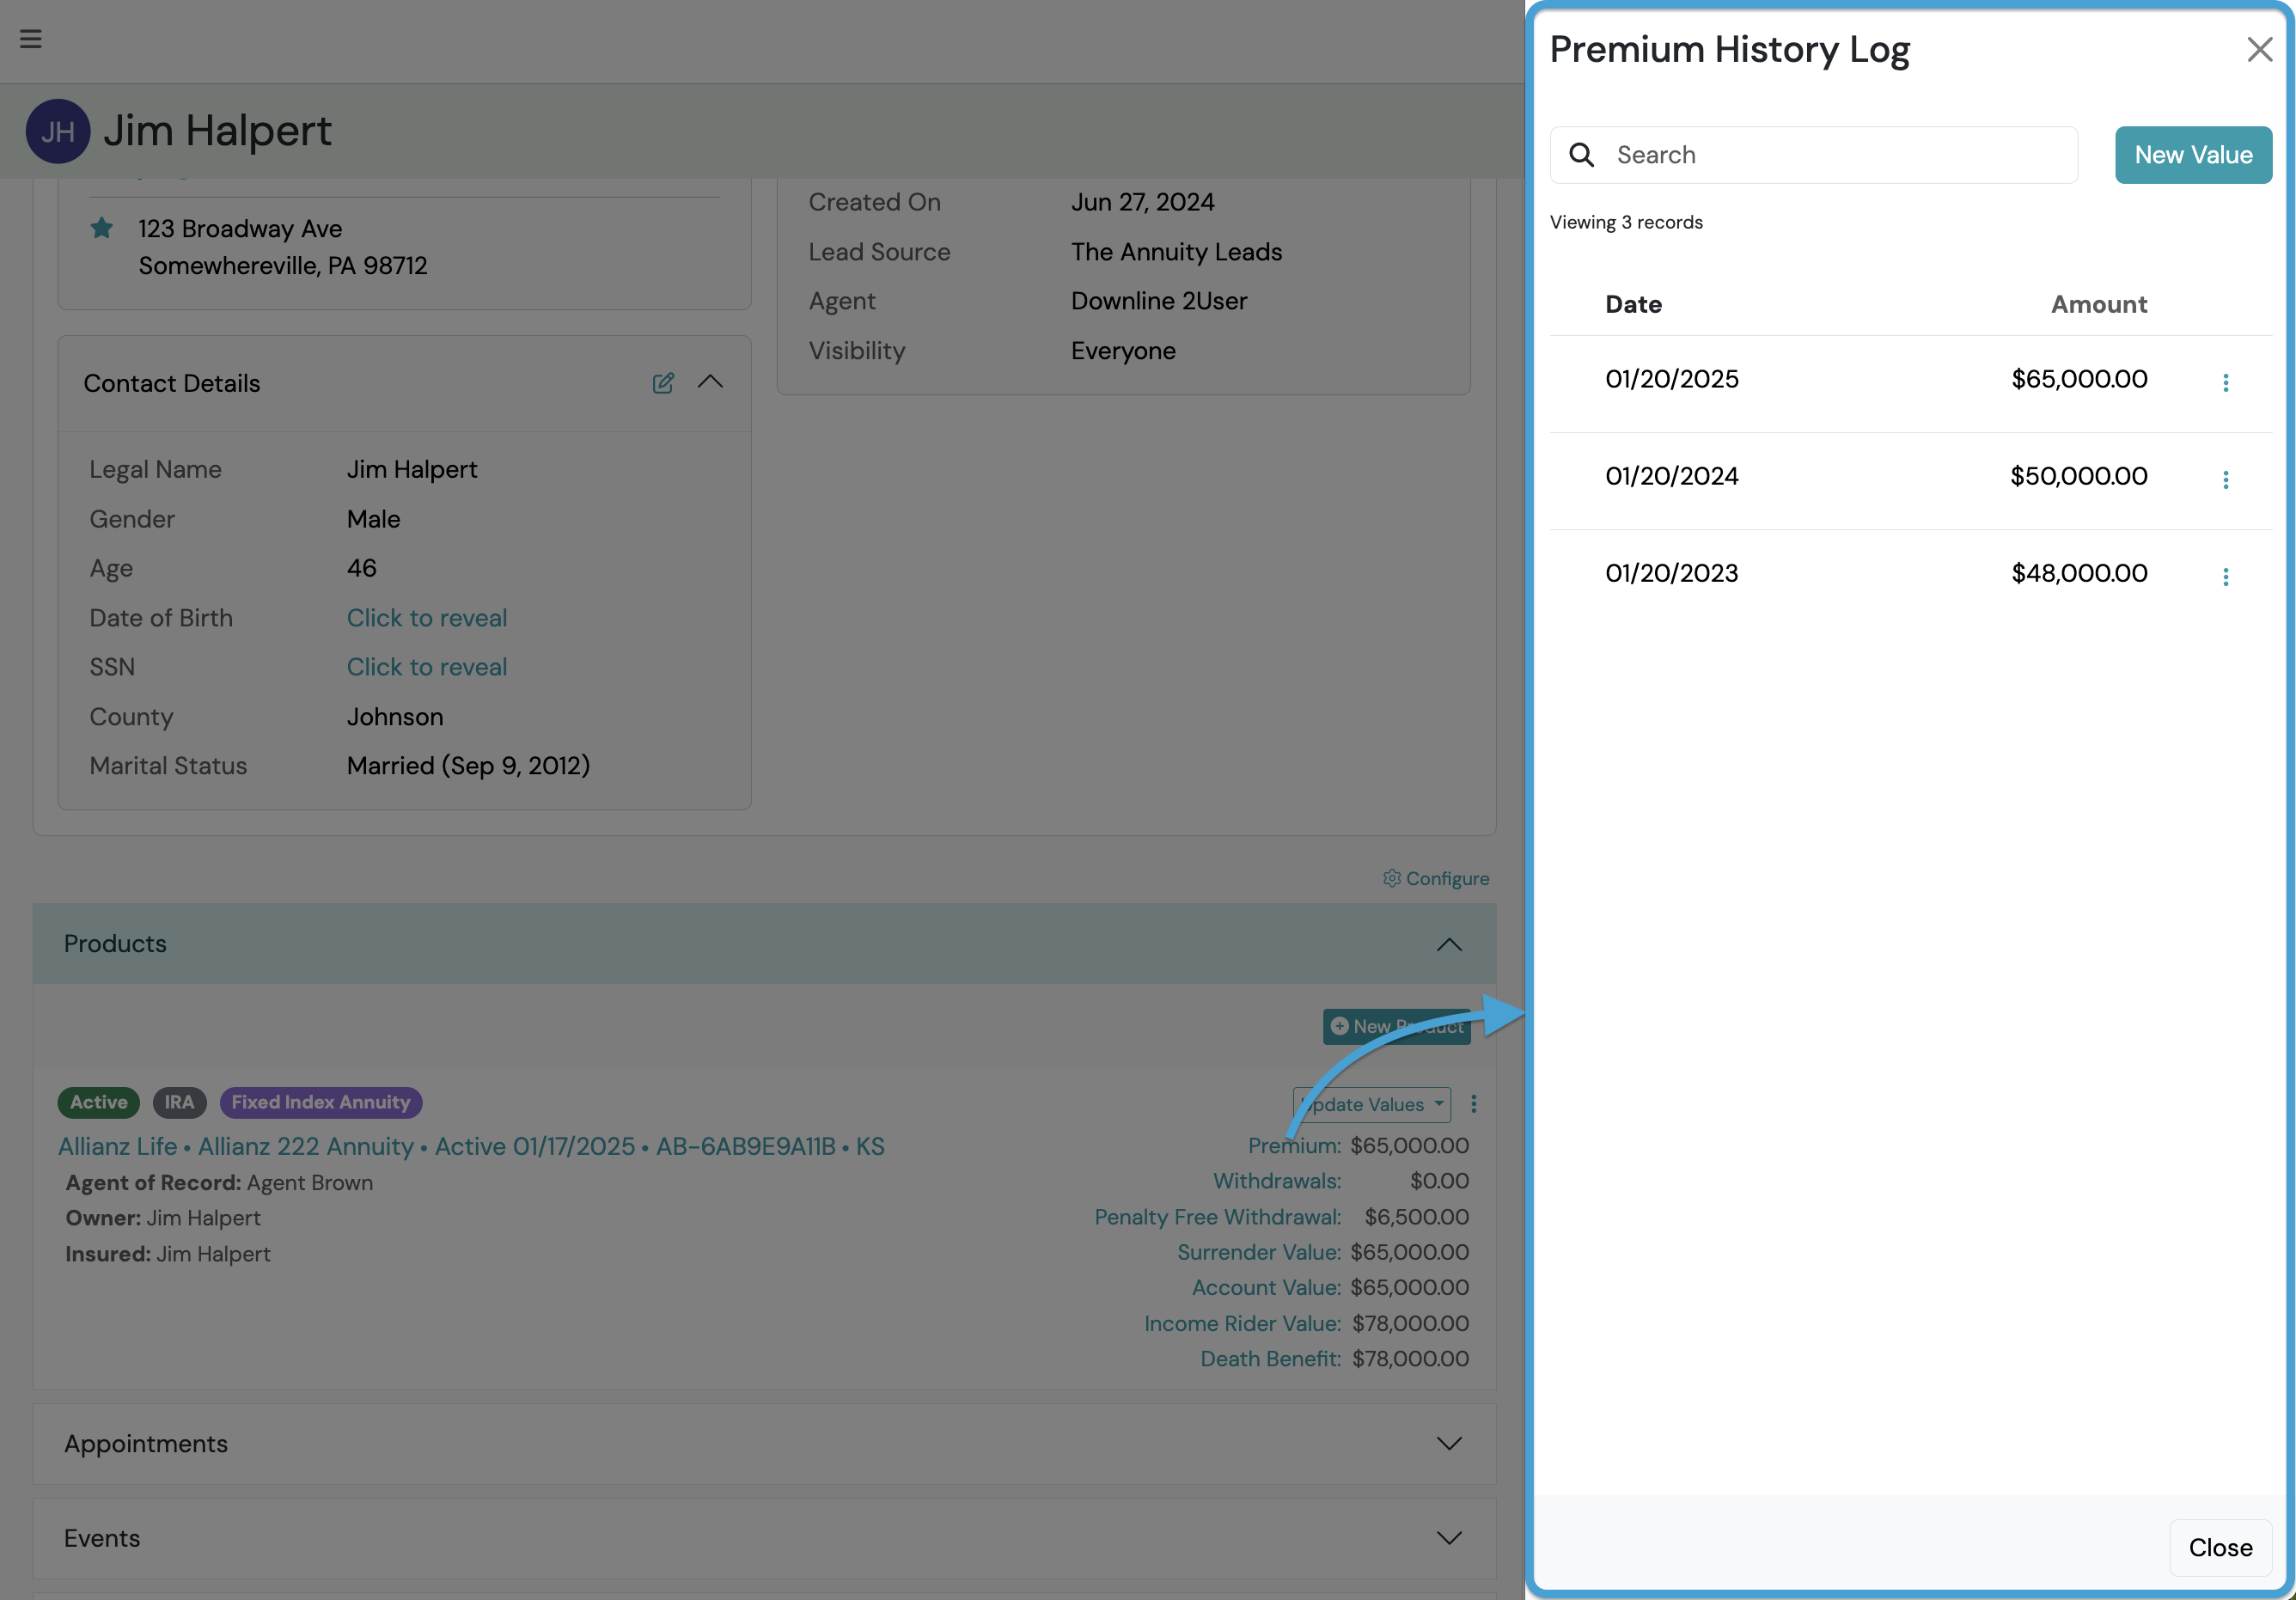
Task: Focus the Search field in Premium History Log
Action: [1813, 155]
